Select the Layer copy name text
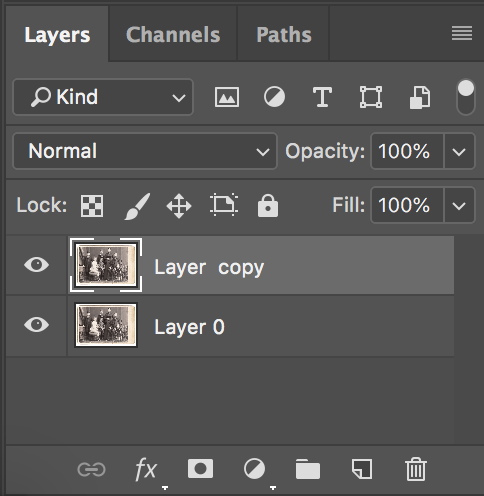 (x=209, y=268)
